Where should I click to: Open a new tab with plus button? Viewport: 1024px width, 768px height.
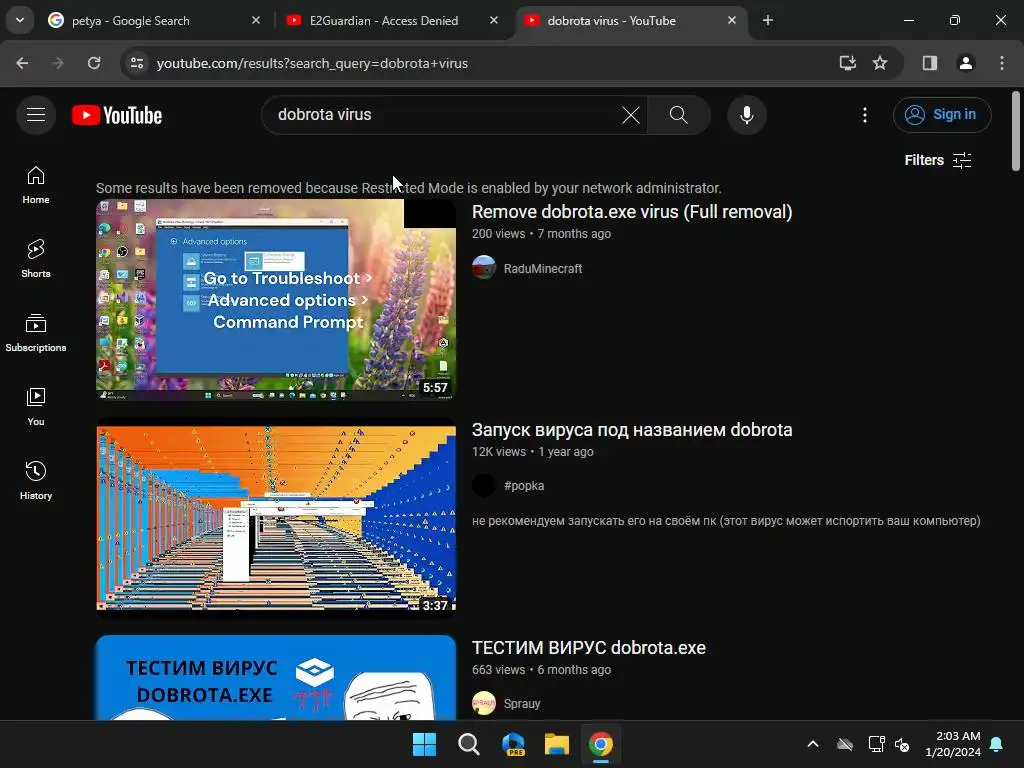point(768,21)
